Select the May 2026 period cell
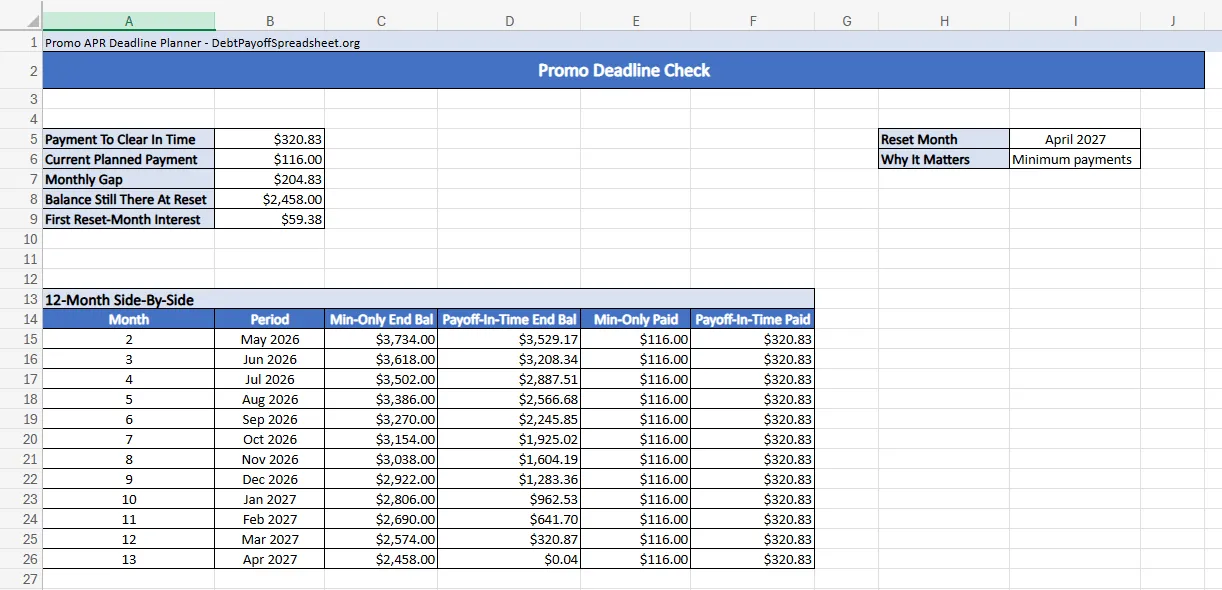Screen dimensions: 1222x590 pyautogui.click(x=269, y=339)
